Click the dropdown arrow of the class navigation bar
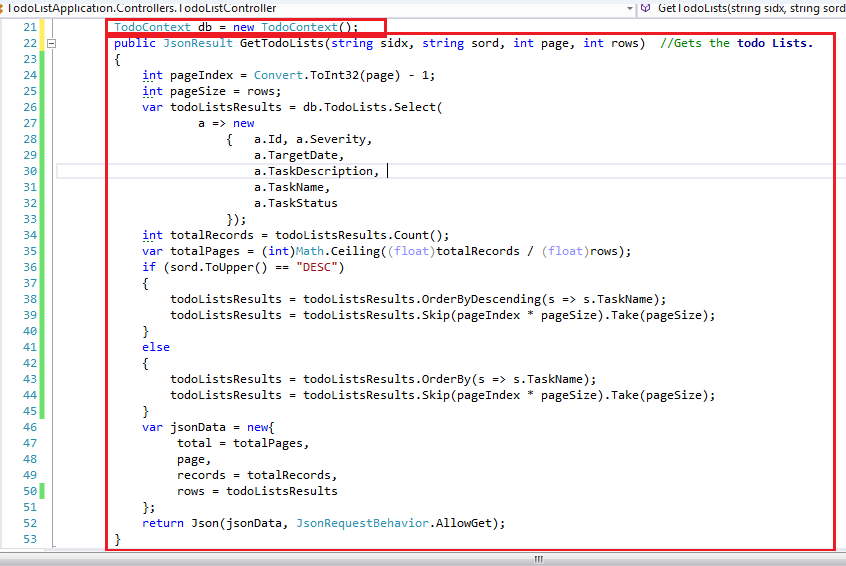846x566 pixels. 630,9
